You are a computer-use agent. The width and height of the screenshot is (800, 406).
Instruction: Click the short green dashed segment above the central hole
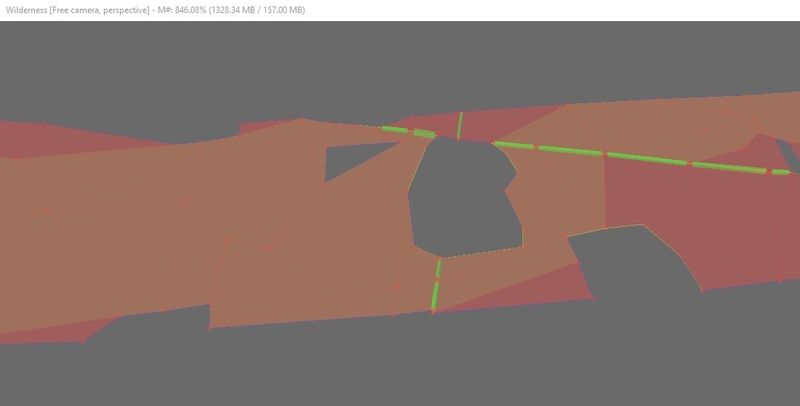(x=460, y=125)
